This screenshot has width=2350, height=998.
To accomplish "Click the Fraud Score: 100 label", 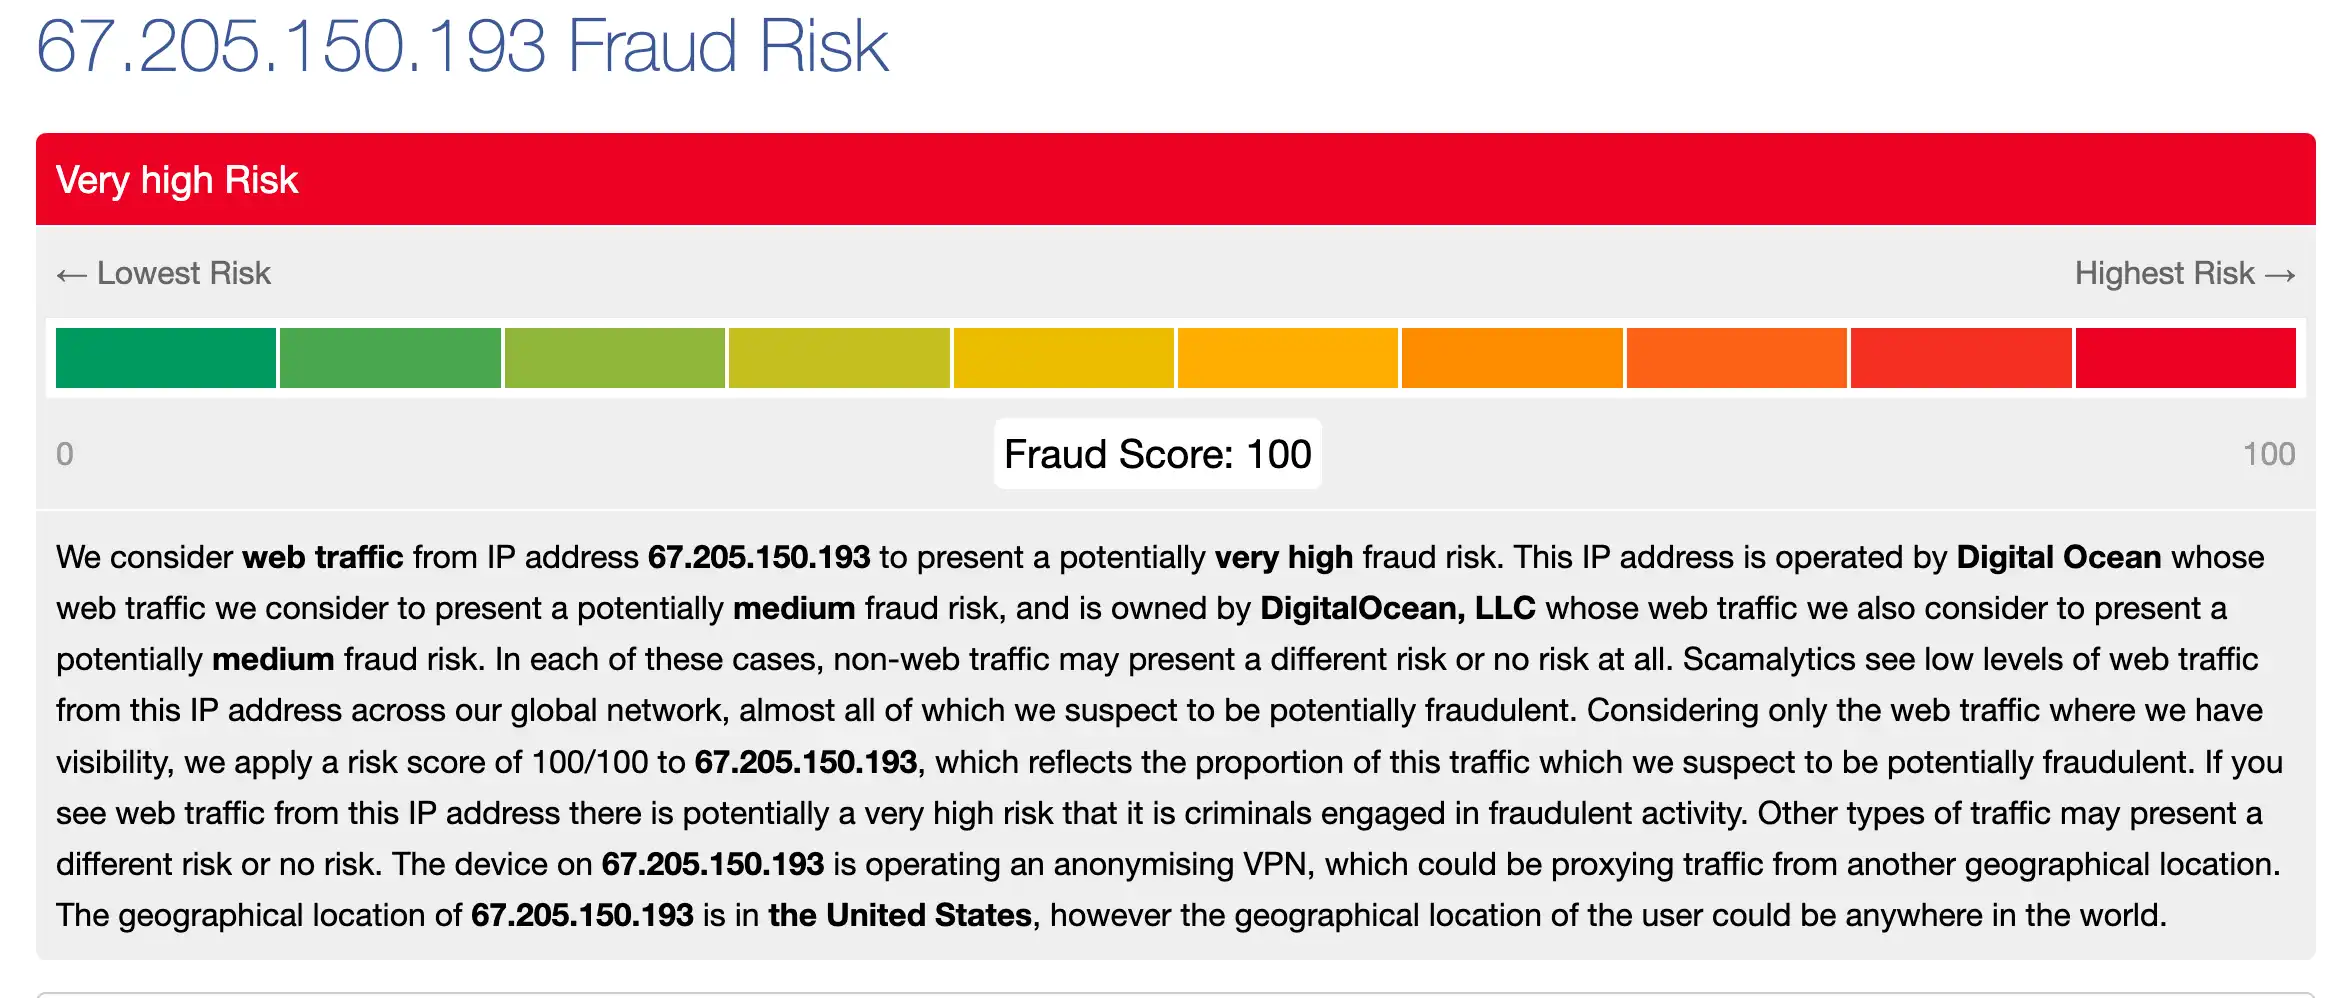I will 1158,454.
